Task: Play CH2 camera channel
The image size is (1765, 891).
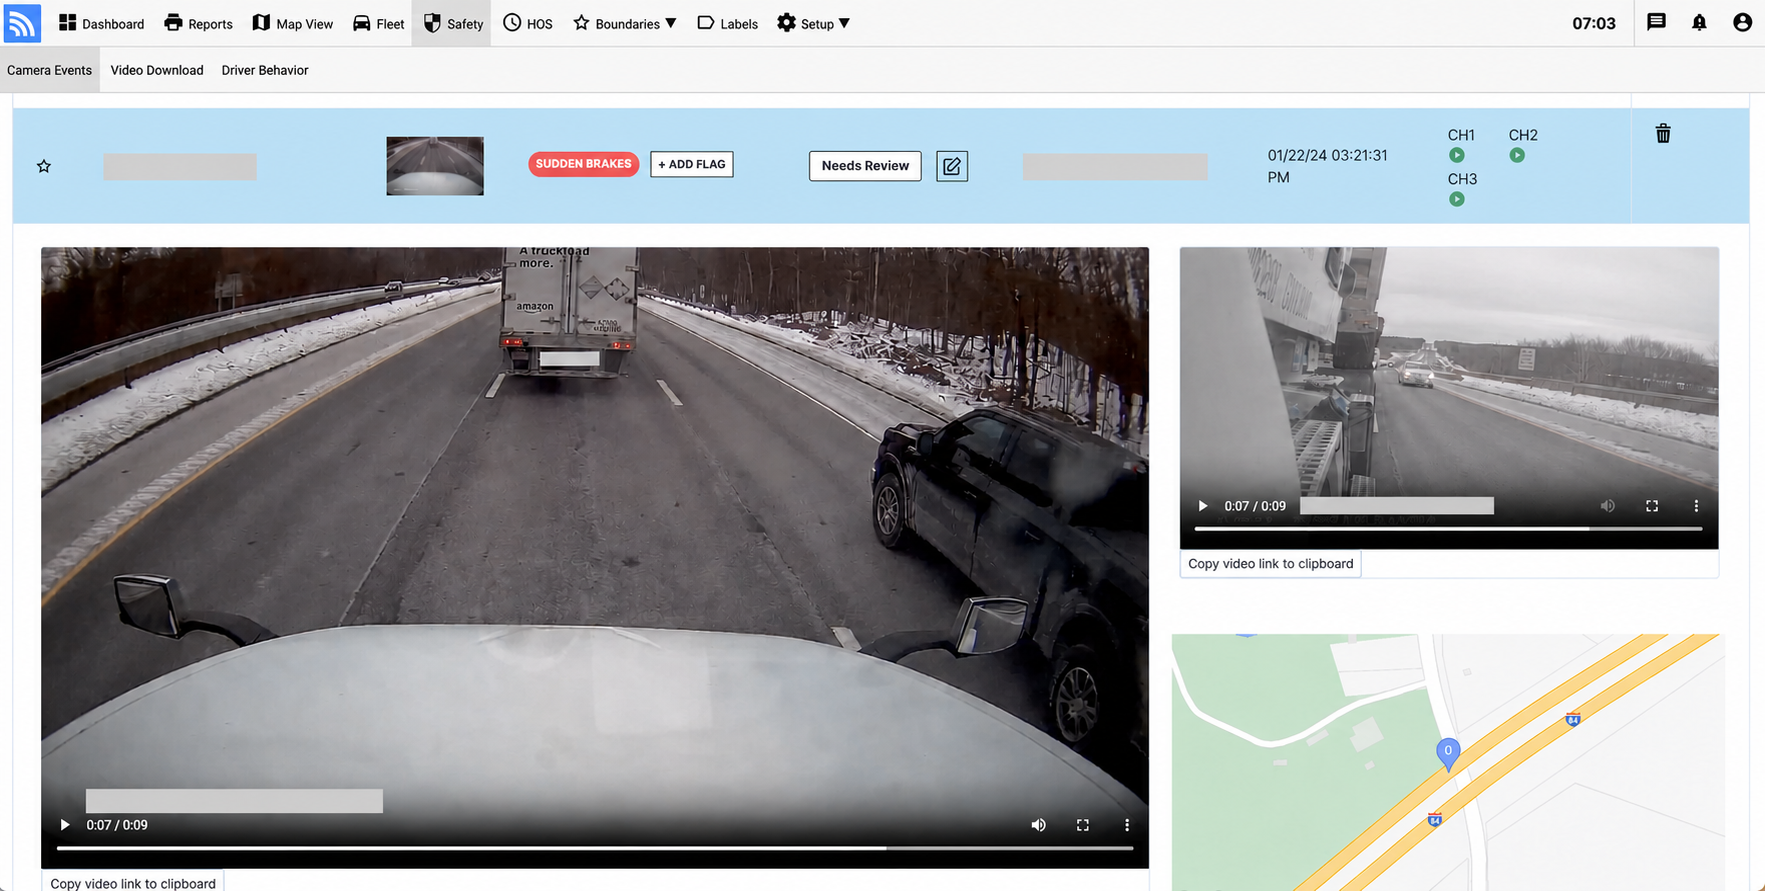Action: click(1517, 155)
